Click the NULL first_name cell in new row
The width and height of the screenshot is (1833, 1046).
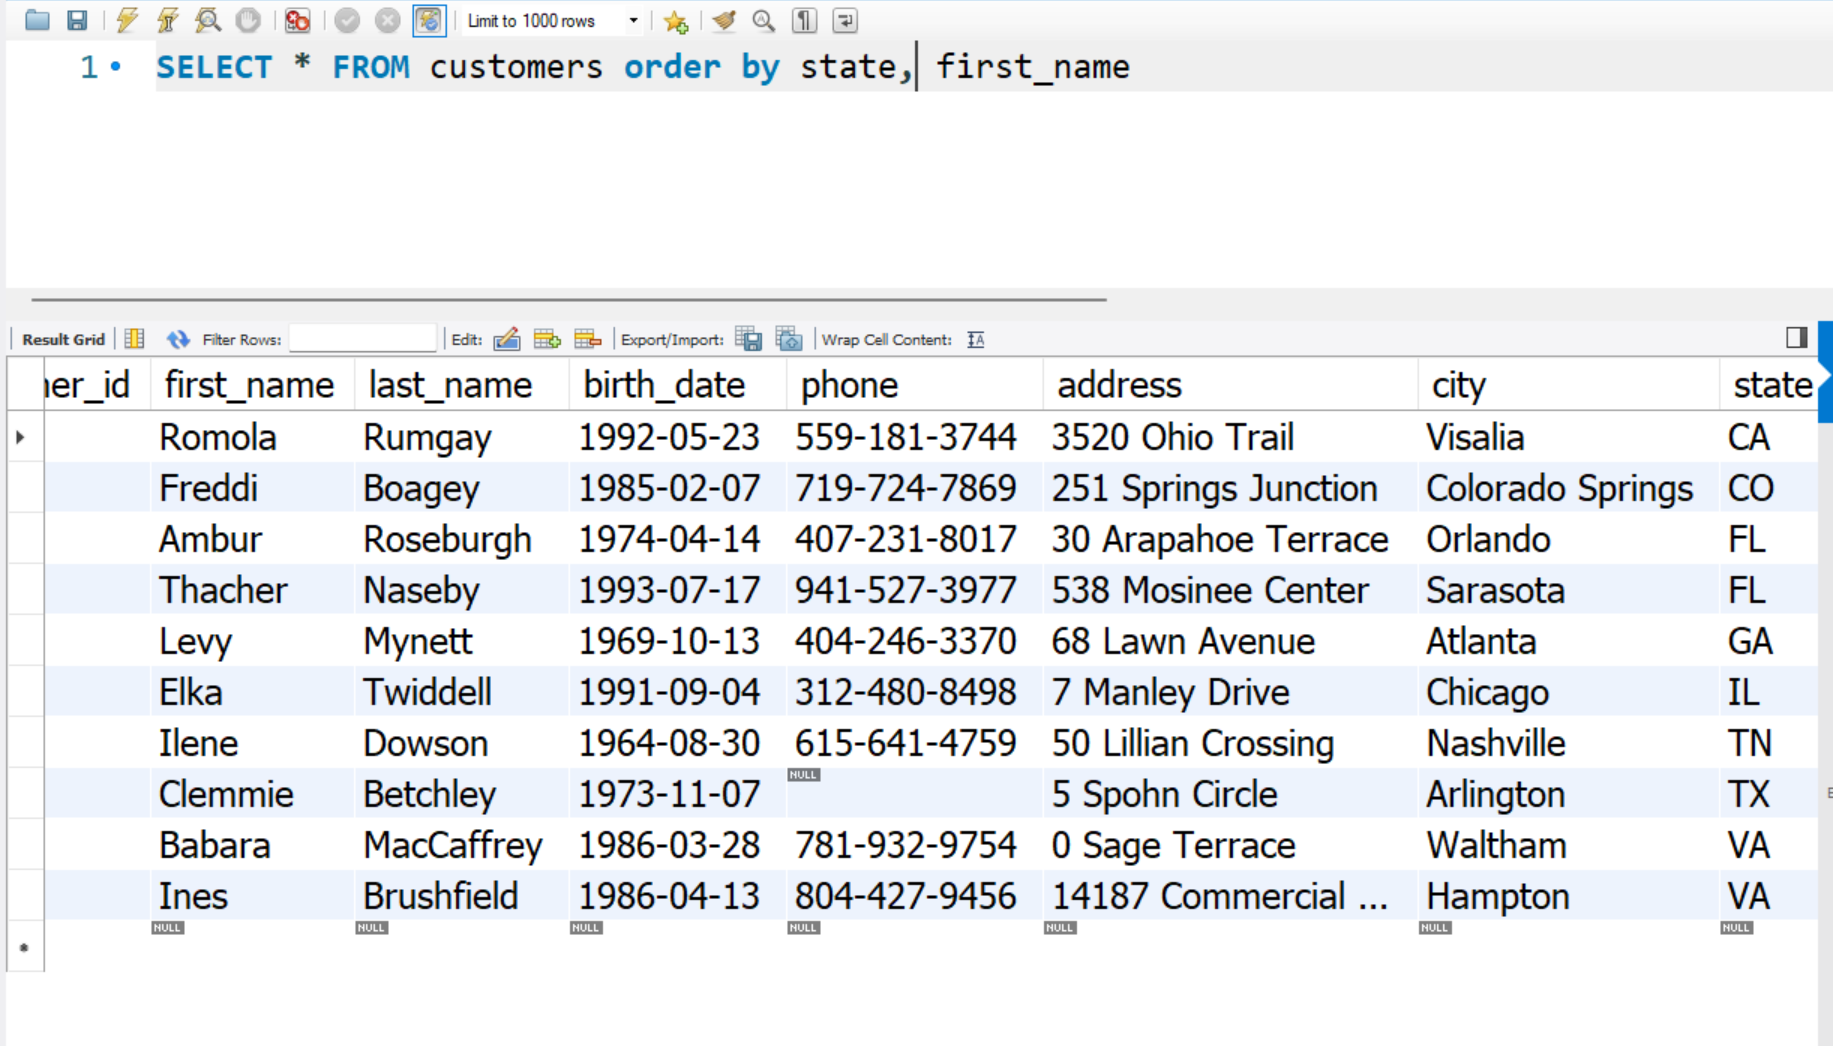(x=167, y=928)
